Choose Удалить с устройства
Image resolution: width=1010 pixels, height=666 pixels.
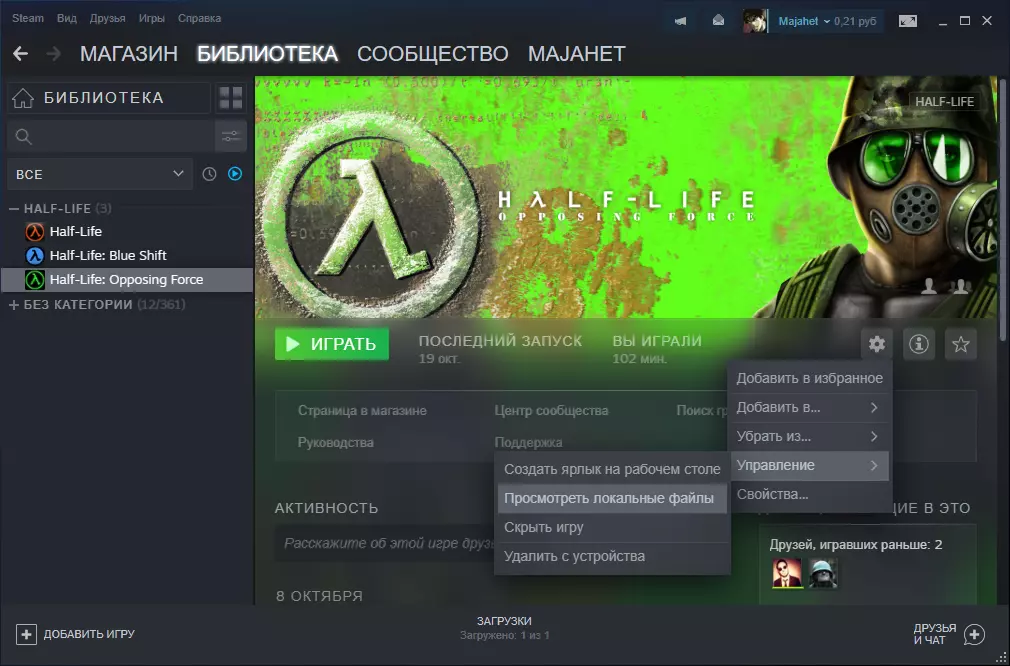pos(612,557)
